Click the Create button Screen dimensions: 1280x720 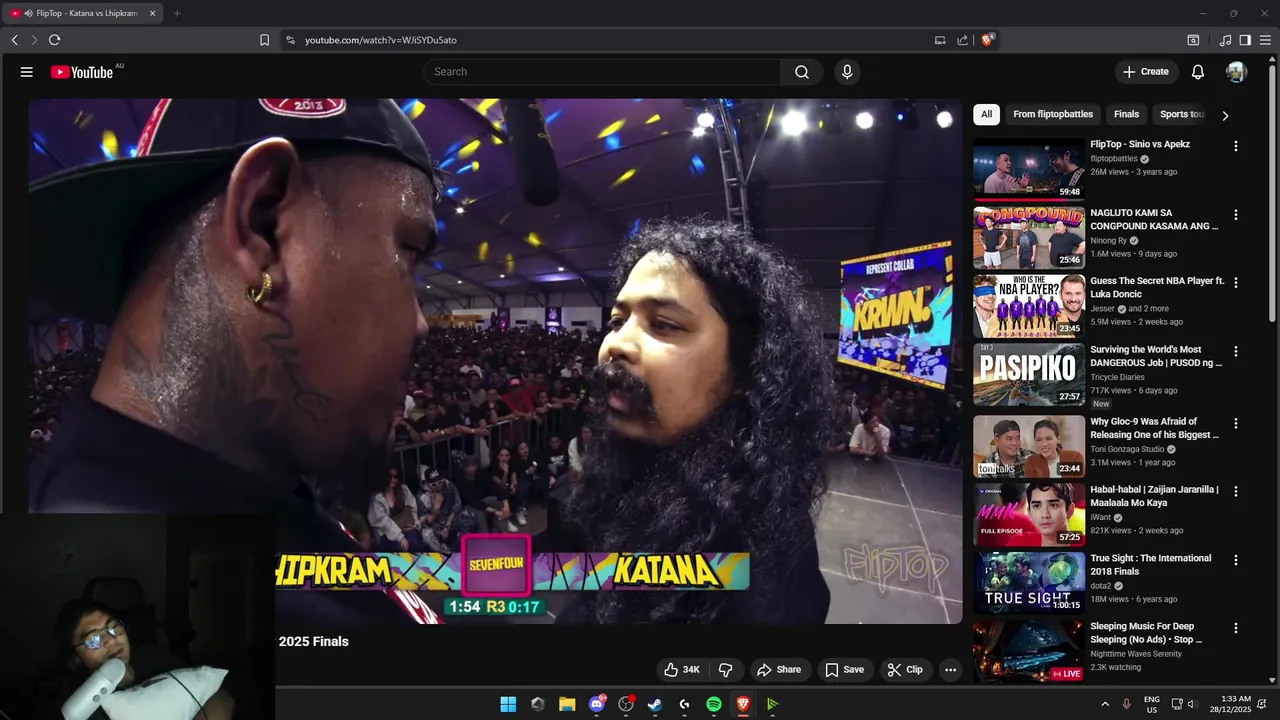(x=1145, y=72)
